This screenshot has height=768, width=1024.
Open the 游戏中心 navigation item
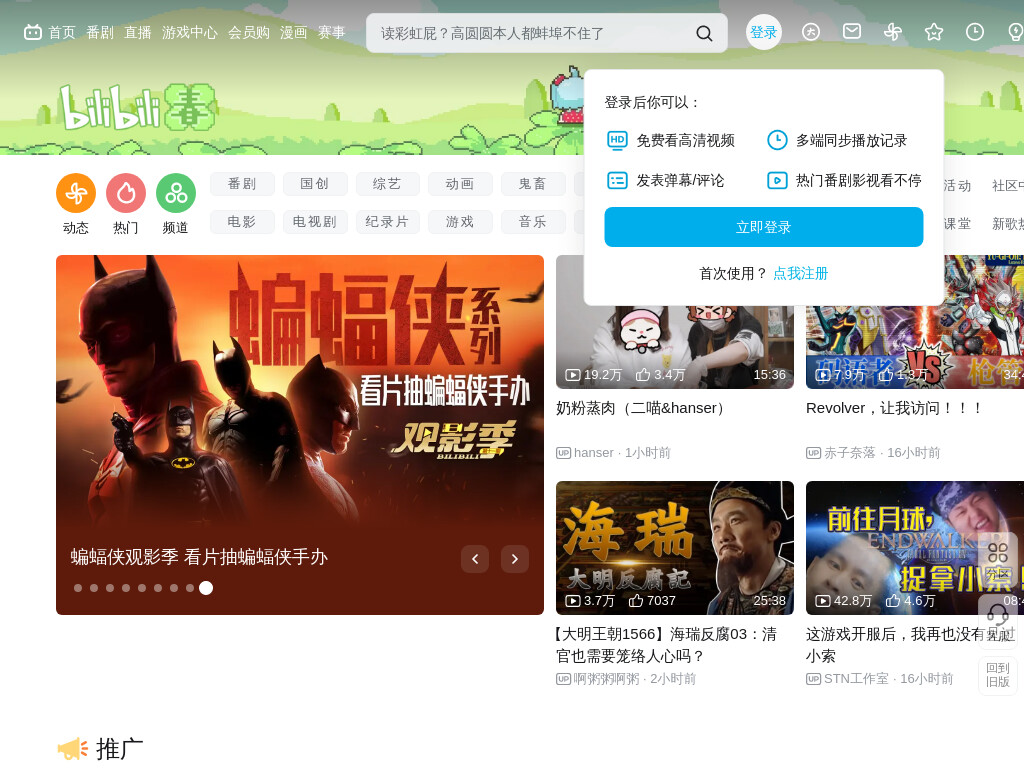coord(189,33)
